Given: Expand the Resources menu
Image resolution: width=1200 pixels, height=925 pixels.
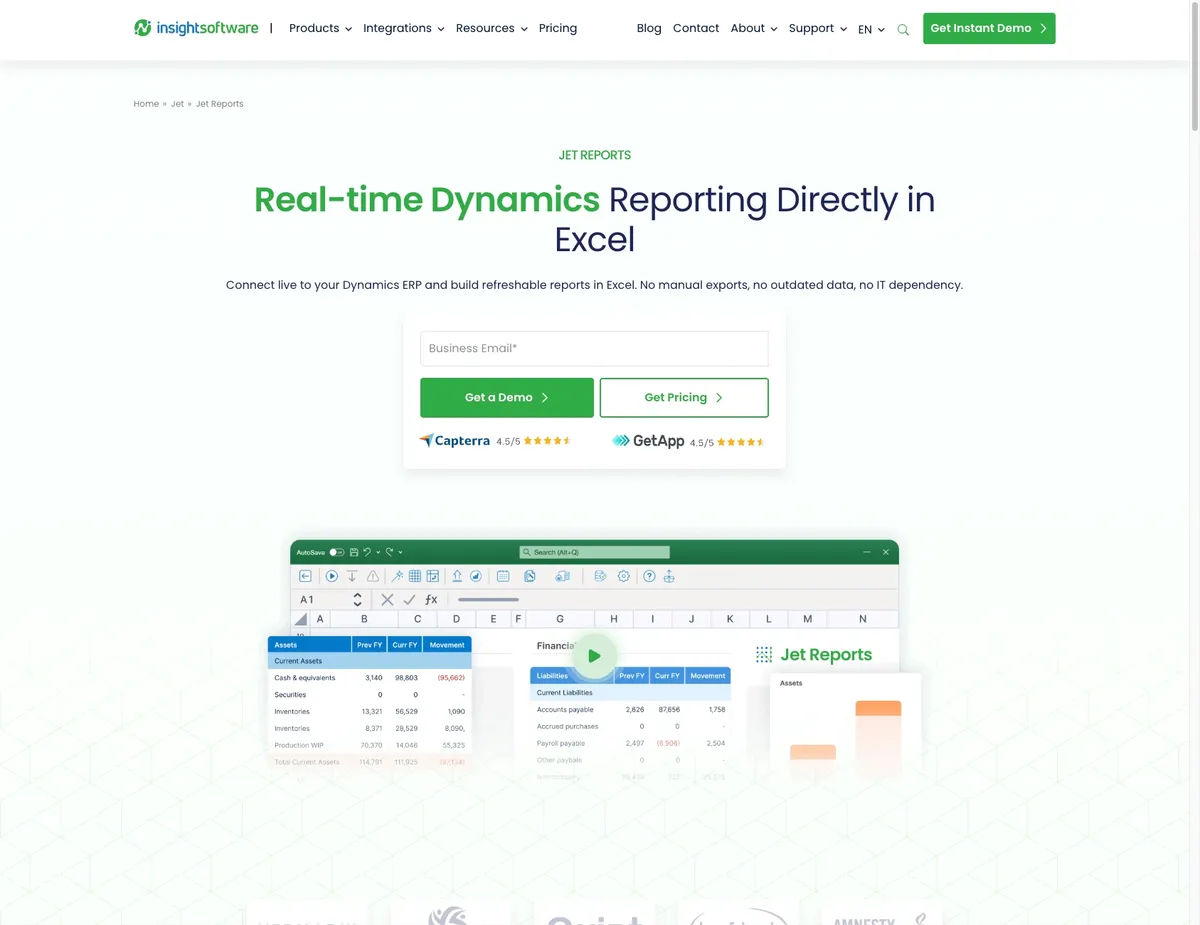Looking at the screenshot, I should pos(491,28).
